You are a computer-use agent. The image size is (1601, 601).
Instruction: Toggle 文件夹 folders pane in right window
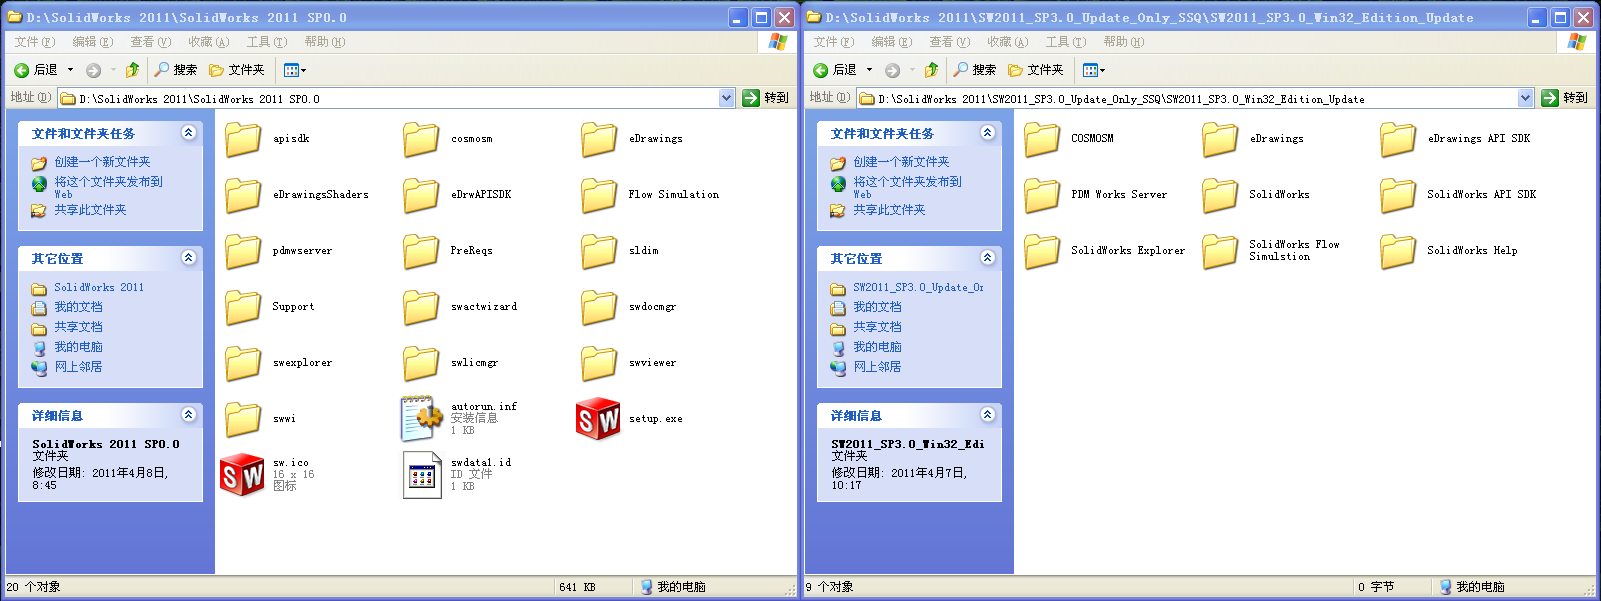(1036, 70)
